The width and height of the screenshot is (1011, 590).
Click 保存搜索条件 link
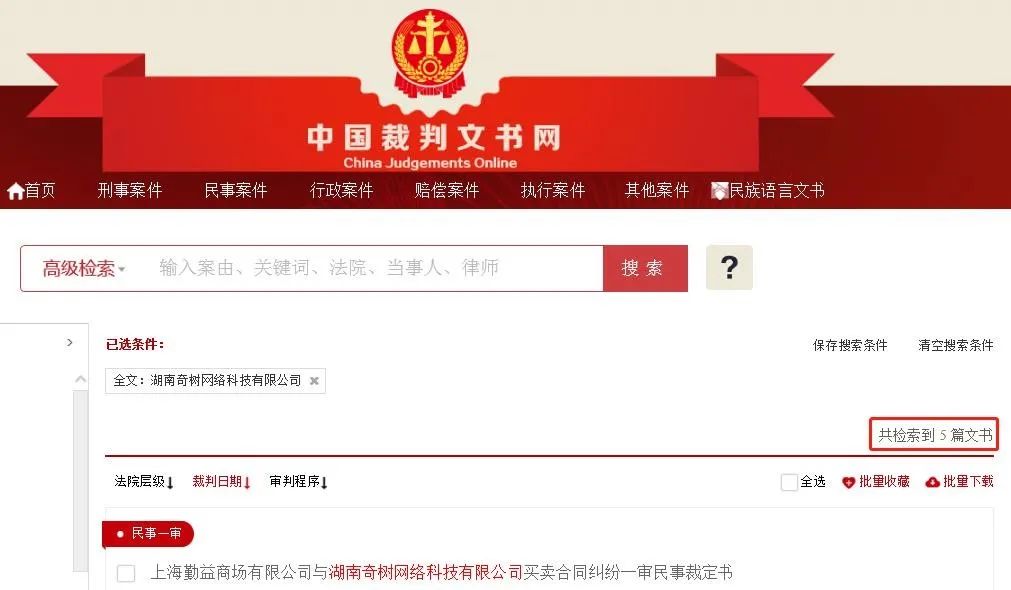click(x=850, y=345)
